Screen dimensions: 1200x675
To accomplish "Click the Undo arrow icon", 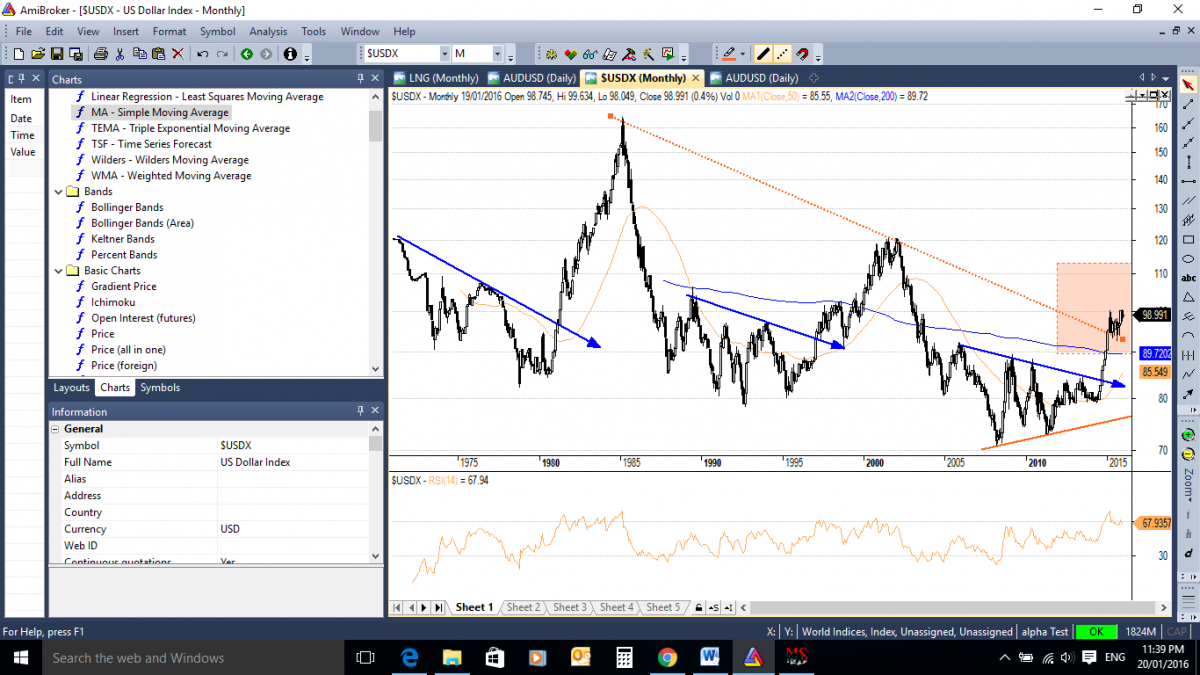I will 203,54.
